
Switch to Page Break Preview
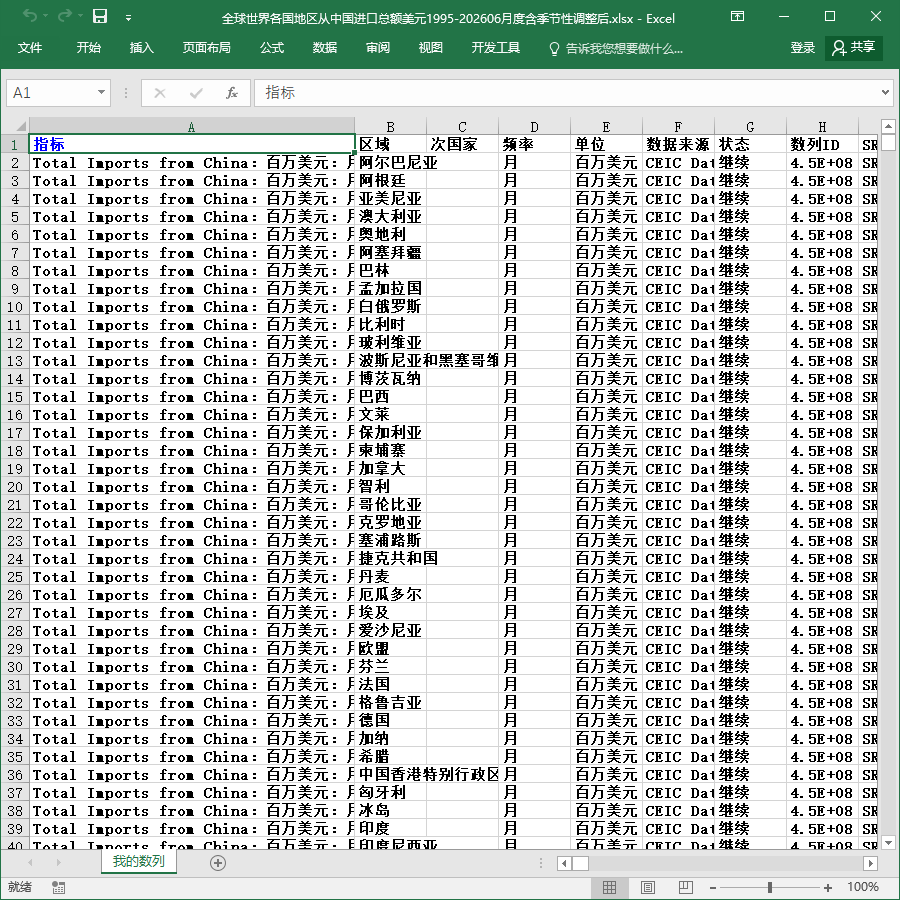(685, 887)
